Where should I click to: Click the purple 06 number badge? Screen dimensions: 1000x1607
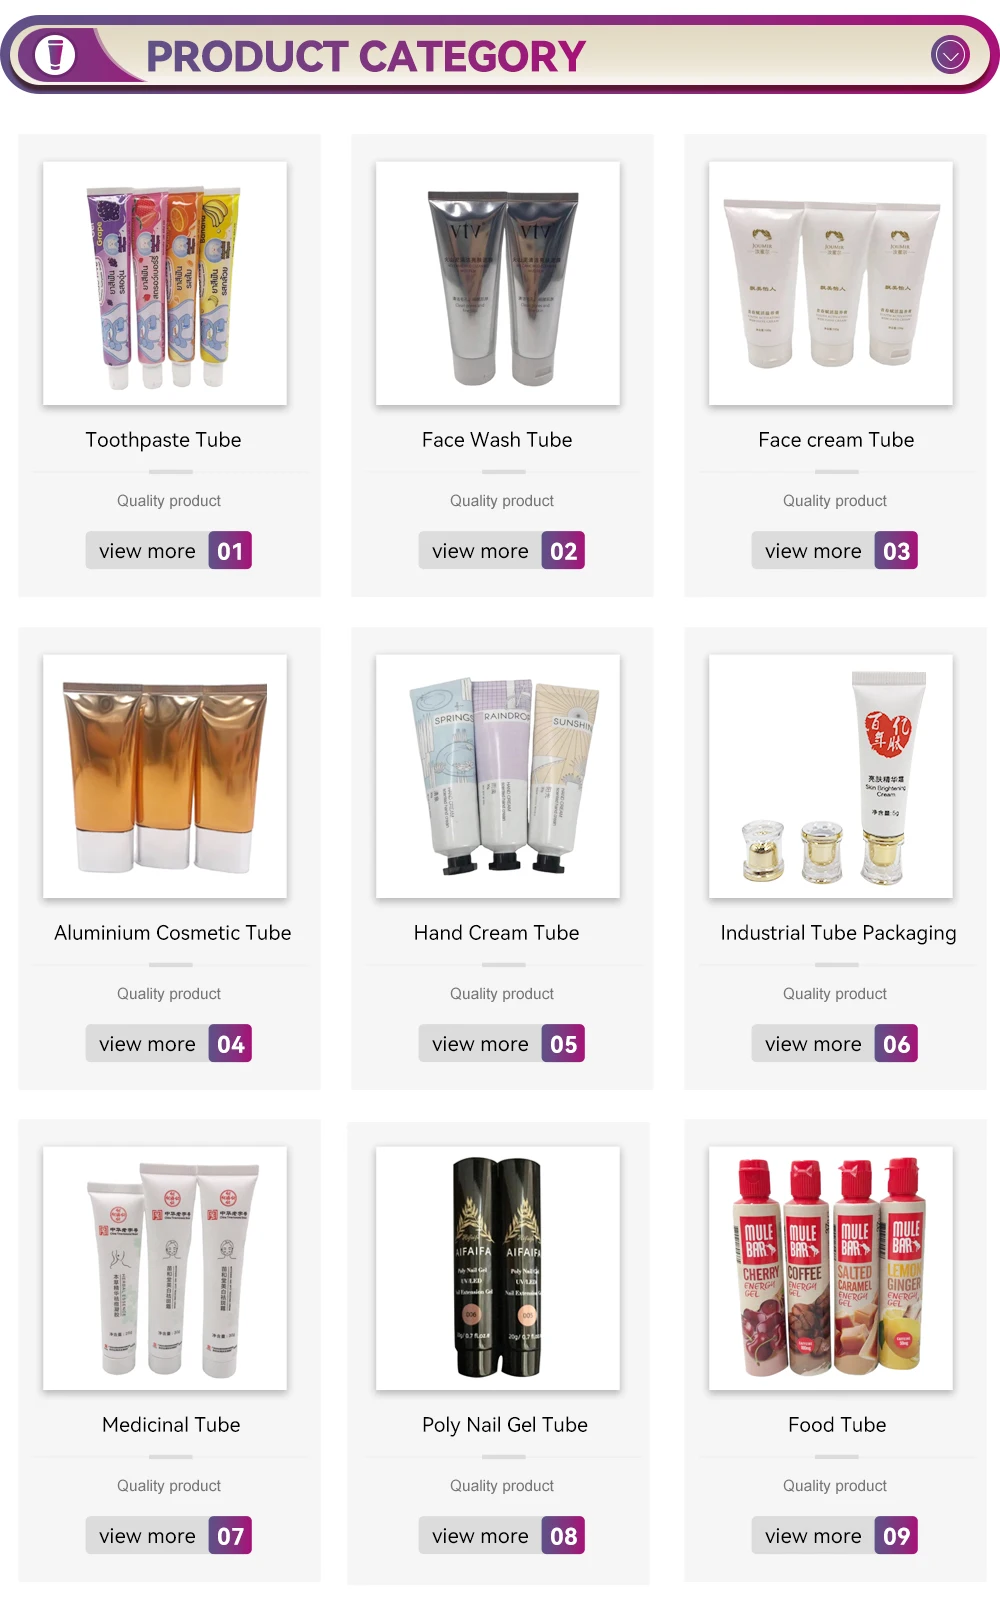pos(896,1044)
